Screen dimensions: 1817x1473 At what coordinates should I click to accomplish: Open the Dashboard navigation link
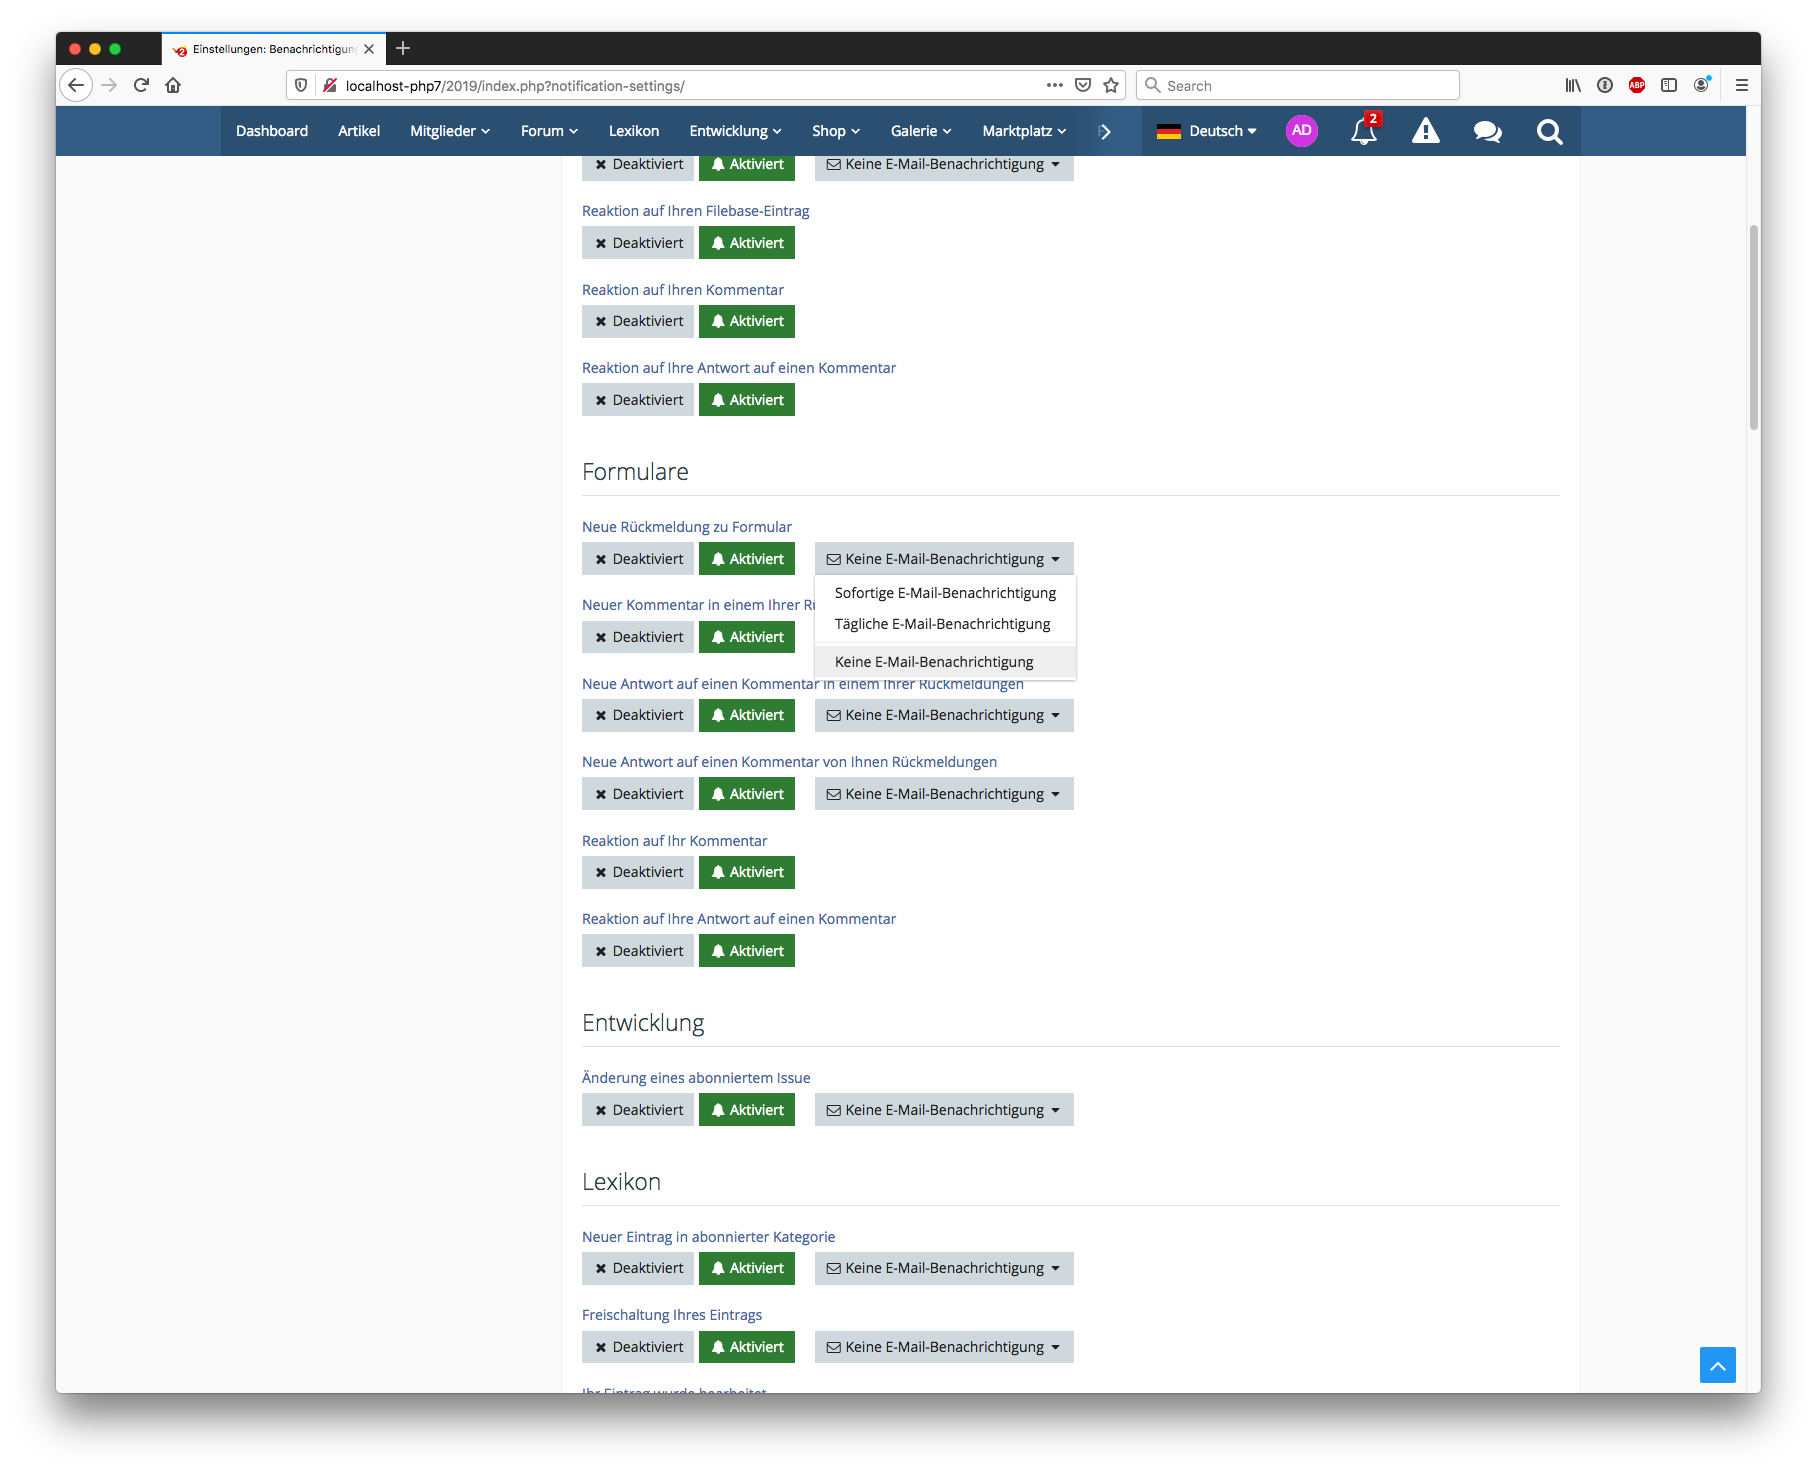[272, 131]
